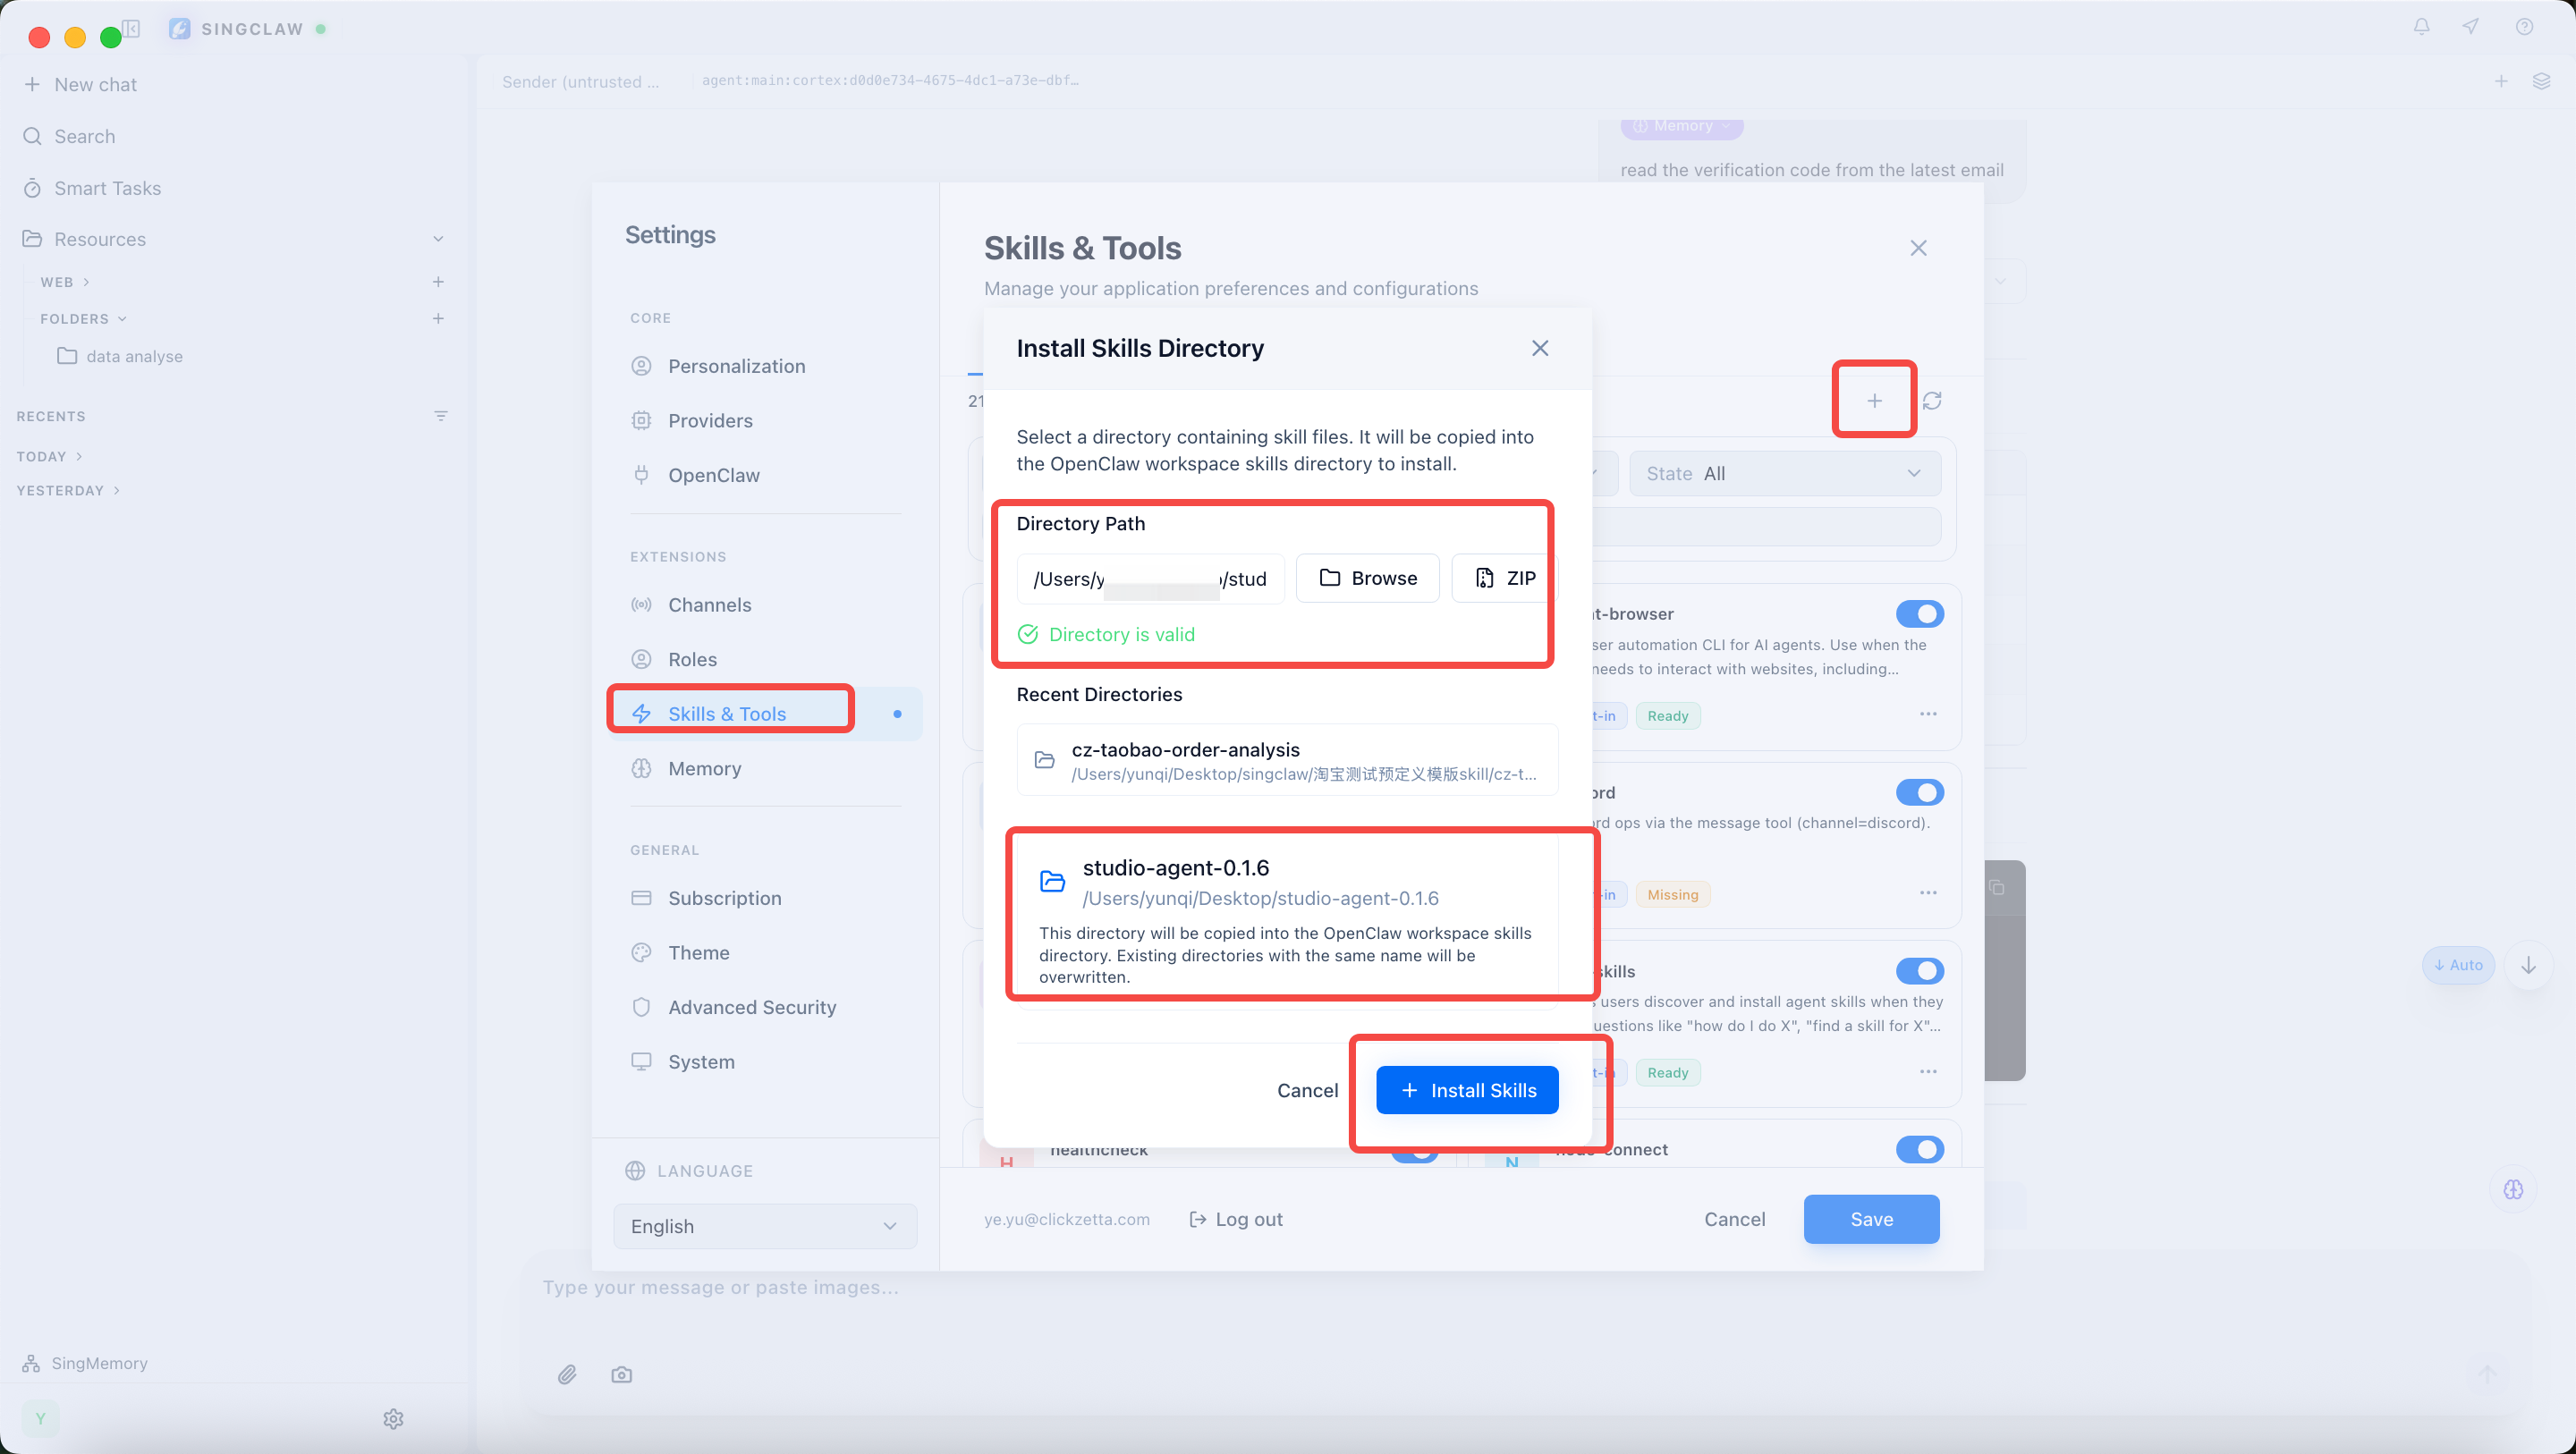The image size is (2576, 1454).
Task: Click Browse to choose a directory
Action: click(1367, 578)
